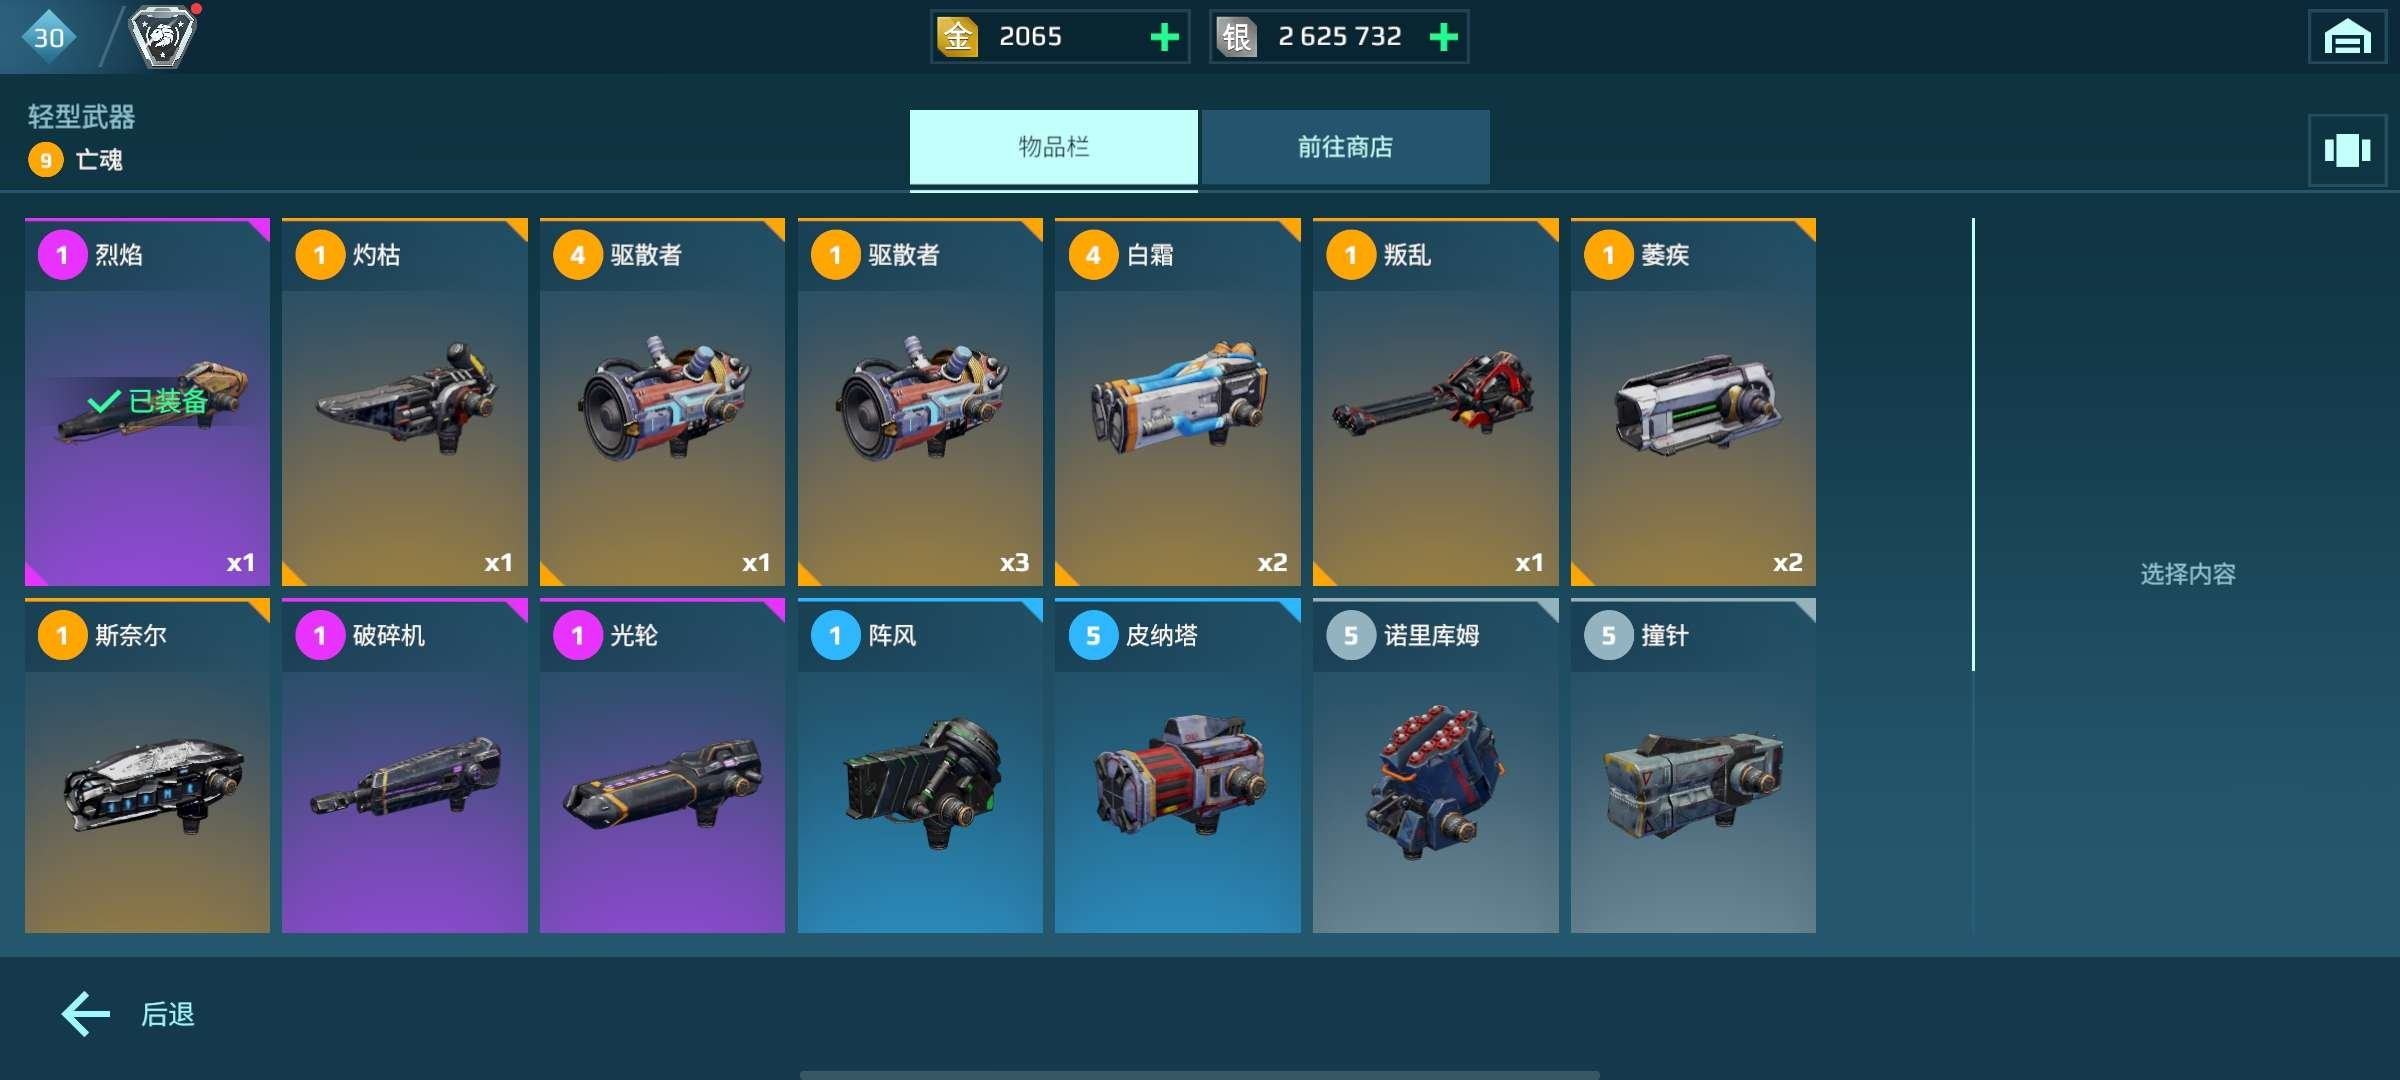Click the silver plus icon to add silver
Image resolution: width=2400 pixels, height=1080 pixels.
[1443, 37]
